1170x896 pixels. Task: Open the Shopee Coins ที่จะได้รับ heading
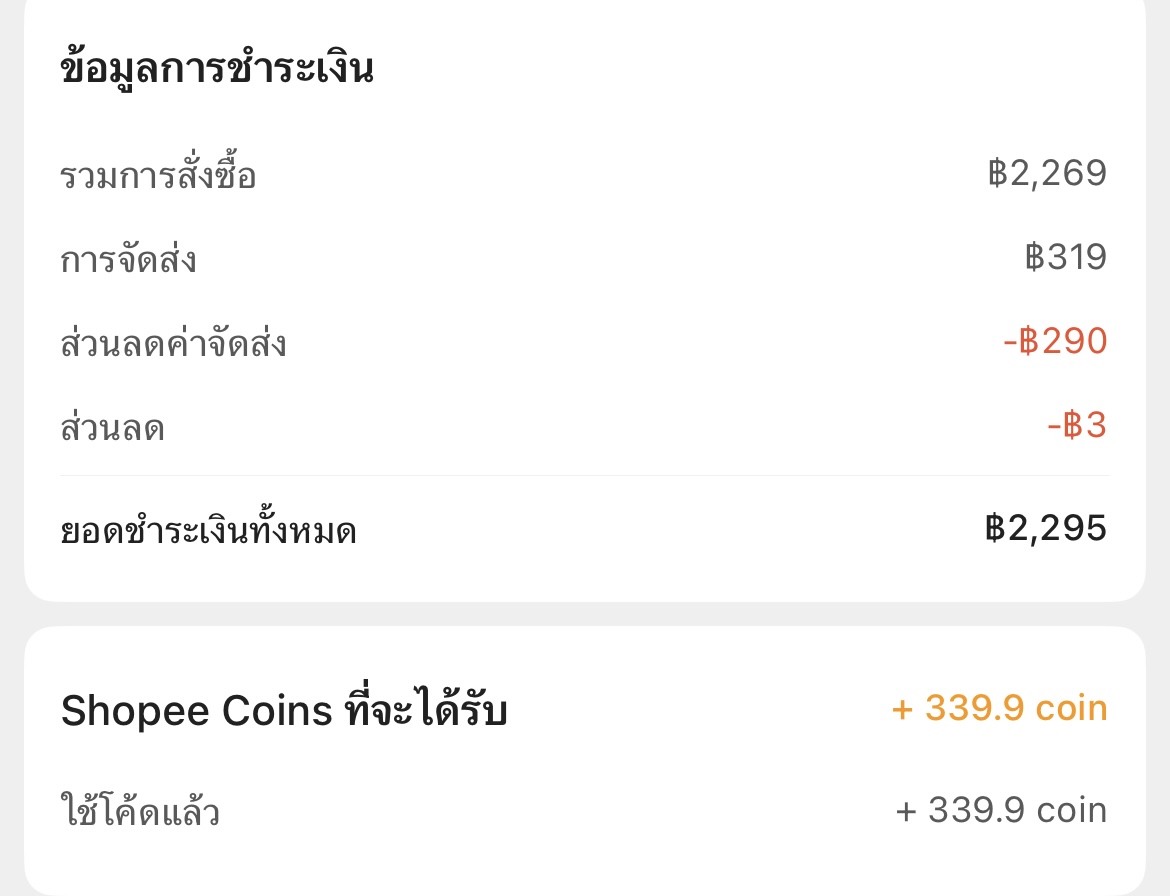[284, 712]
